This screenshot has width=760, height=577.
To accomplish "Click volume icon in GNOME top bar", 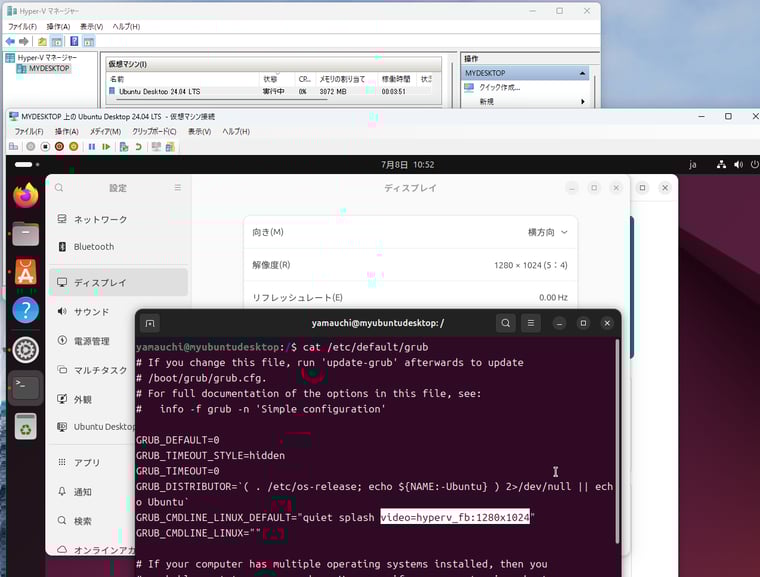I will pyautogui.click(x=738, y=165).
